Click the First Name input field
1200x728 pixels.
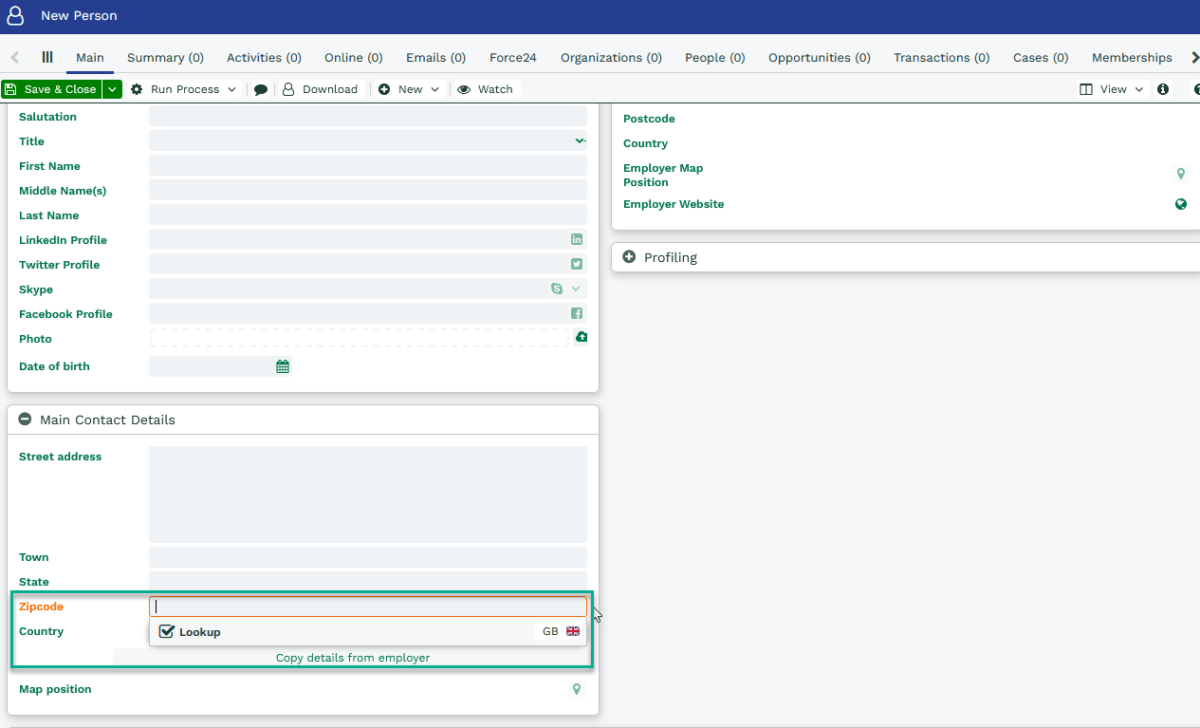pyautogui.click(x=367, y=166)
